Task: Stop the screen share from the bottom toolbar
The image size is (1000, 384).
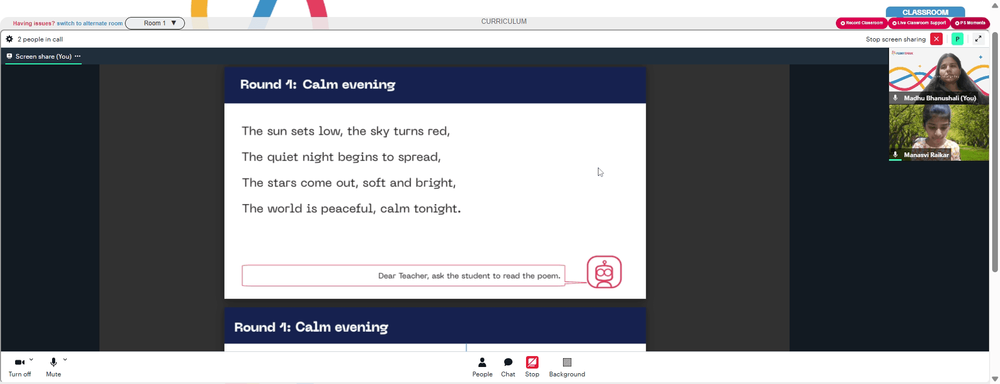Action: click(x=532, y=367)
